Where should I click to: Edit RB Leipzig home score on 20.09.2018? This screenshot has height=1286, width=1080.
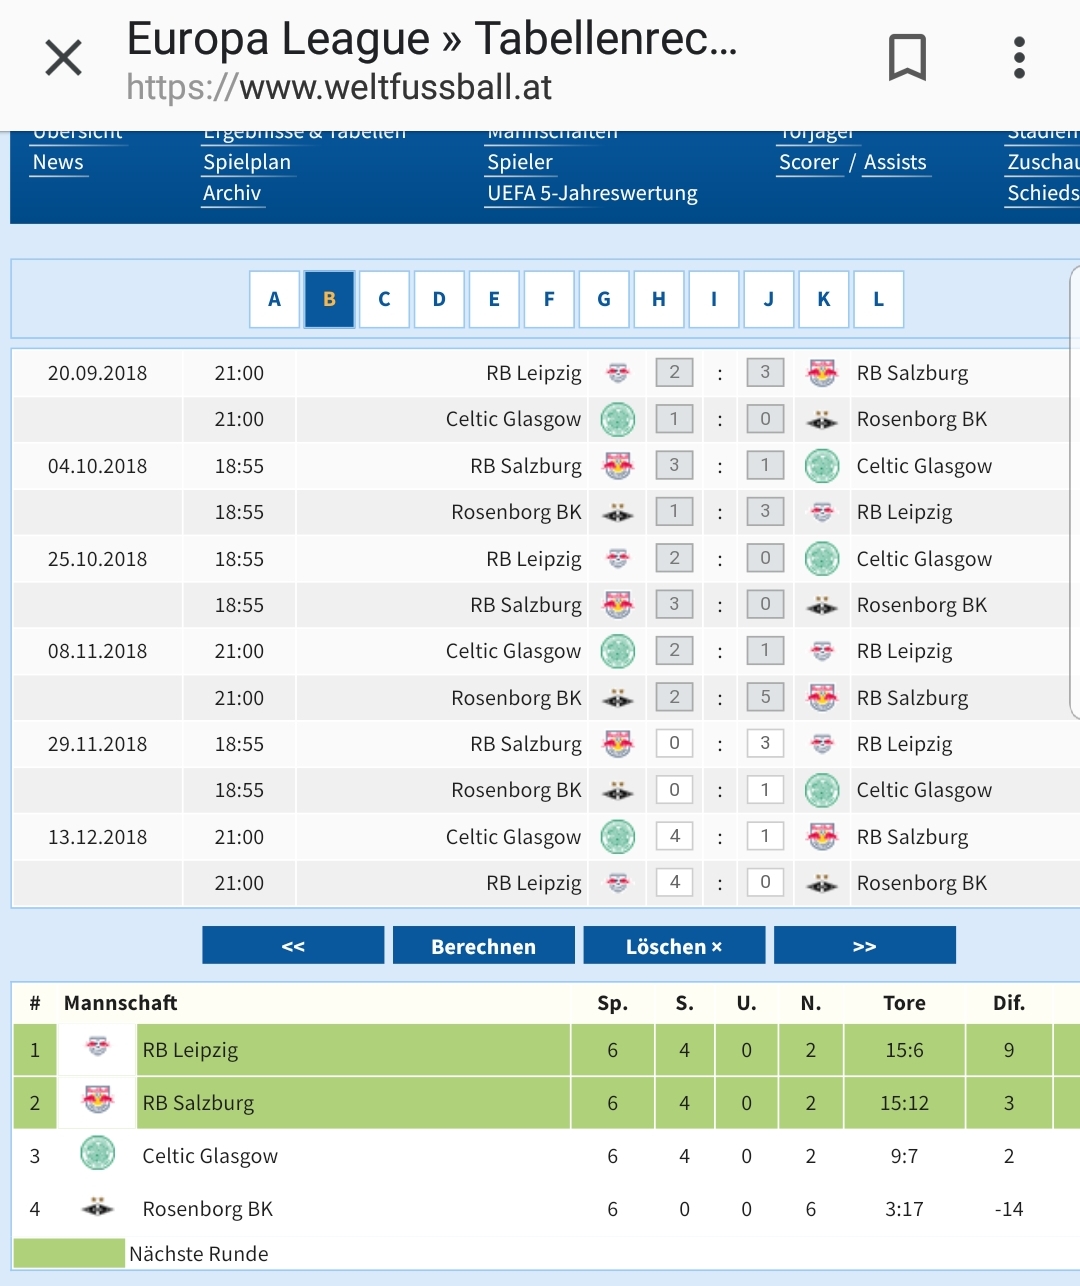675,373
